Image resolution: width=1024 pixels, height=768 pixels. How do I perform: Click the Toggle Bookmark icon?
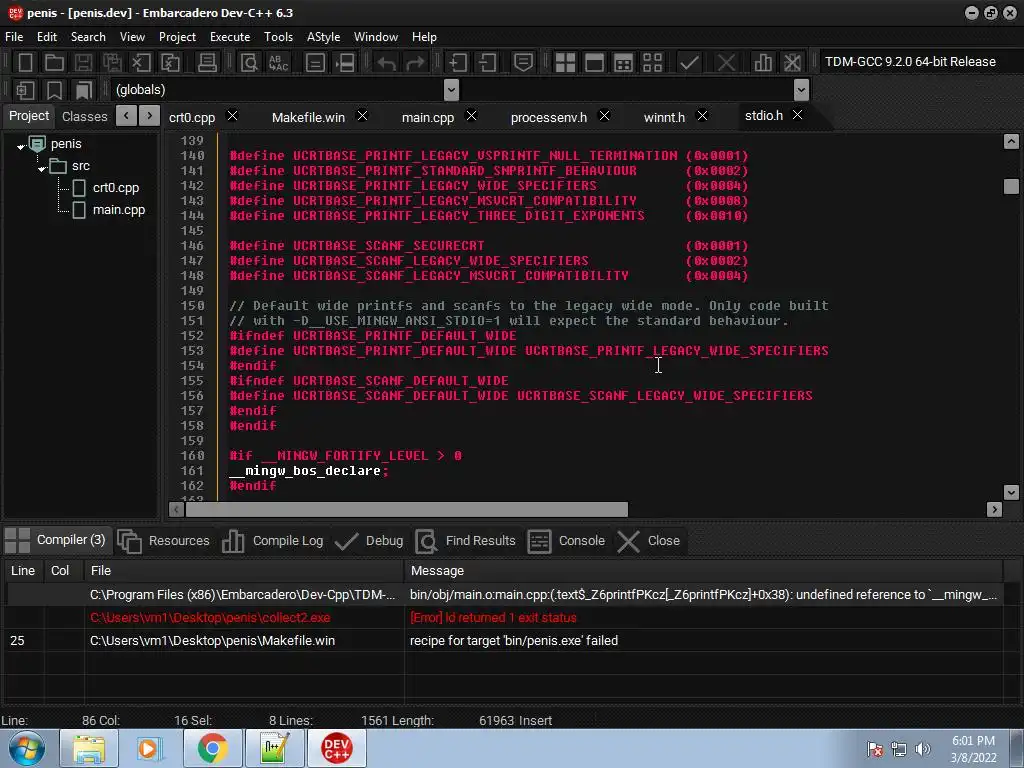tap(54, 90)
